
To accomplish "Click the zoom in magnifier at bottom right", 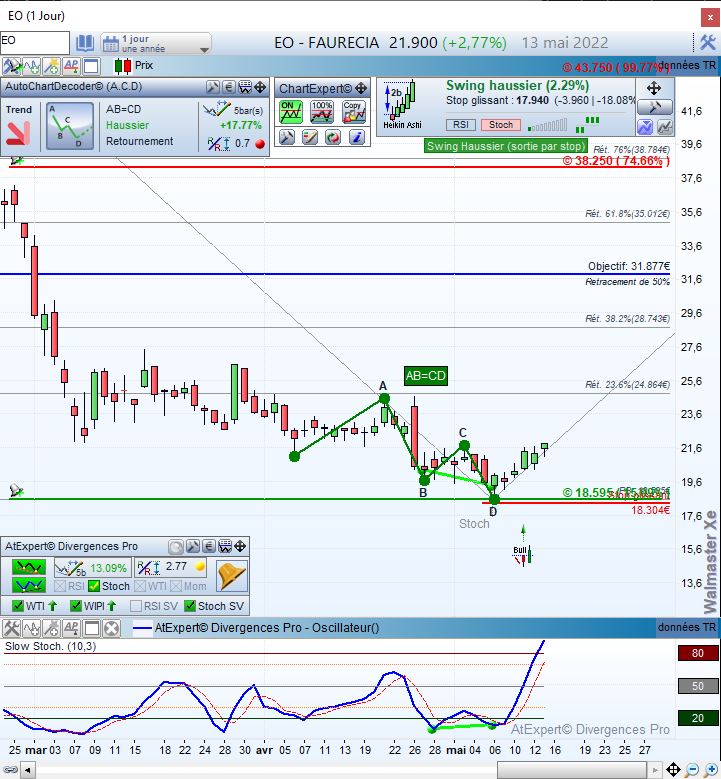I will pyautogui.click(x=711, y=770).
